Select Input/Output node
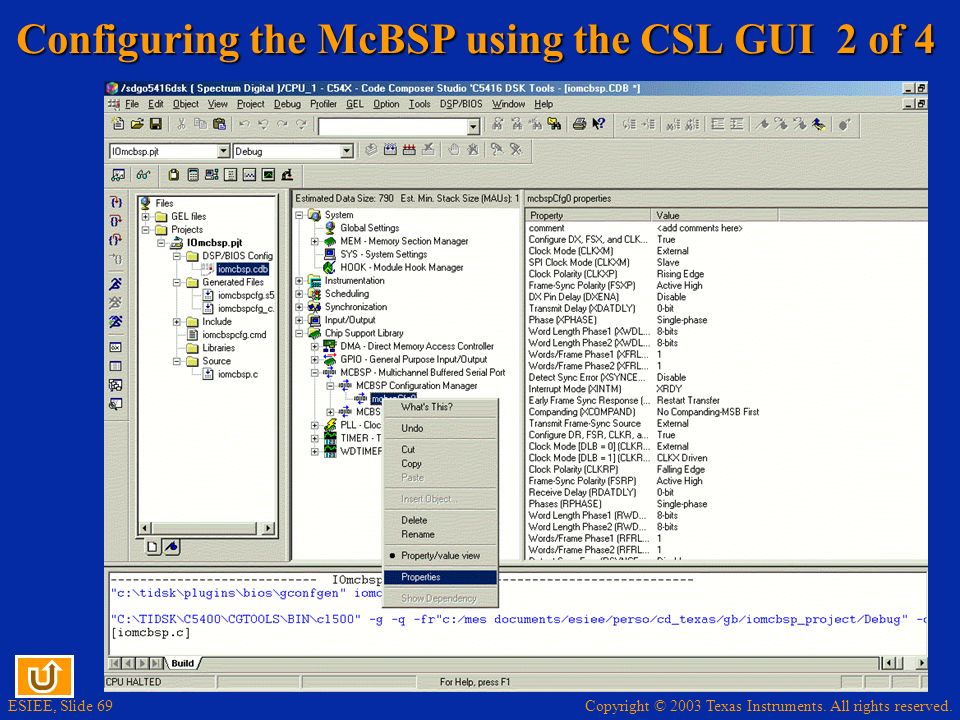Image resolution: width=960 pixels, height=720 pixels. click(x=350, y=320)
